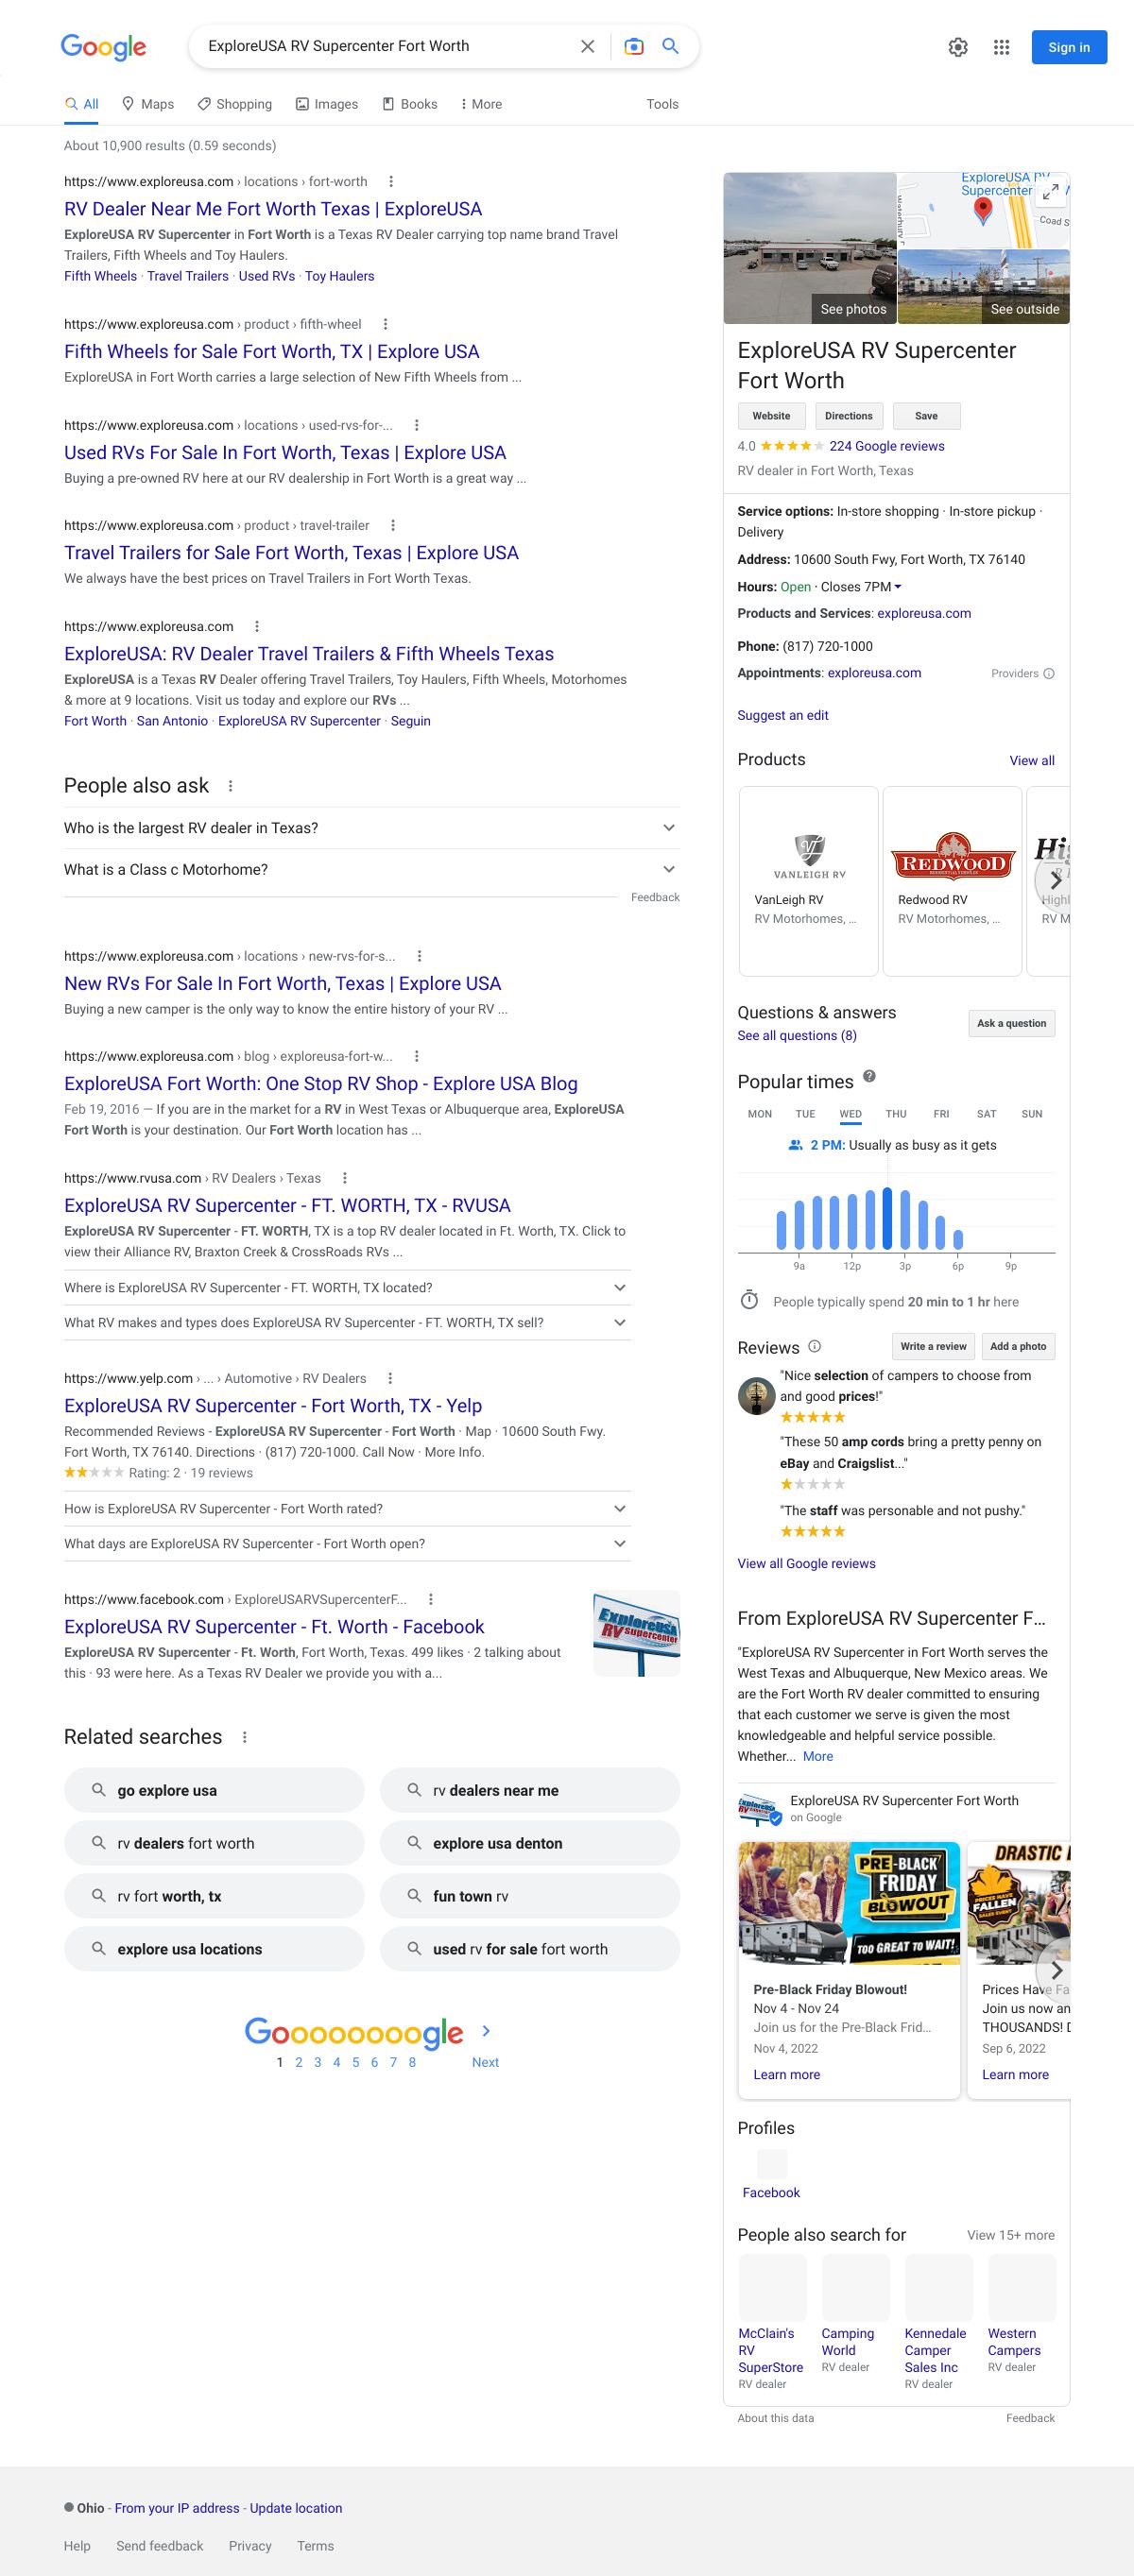
Task: Open options for Yelp result
Action: pyautogui.click(x=390, y=1378)
